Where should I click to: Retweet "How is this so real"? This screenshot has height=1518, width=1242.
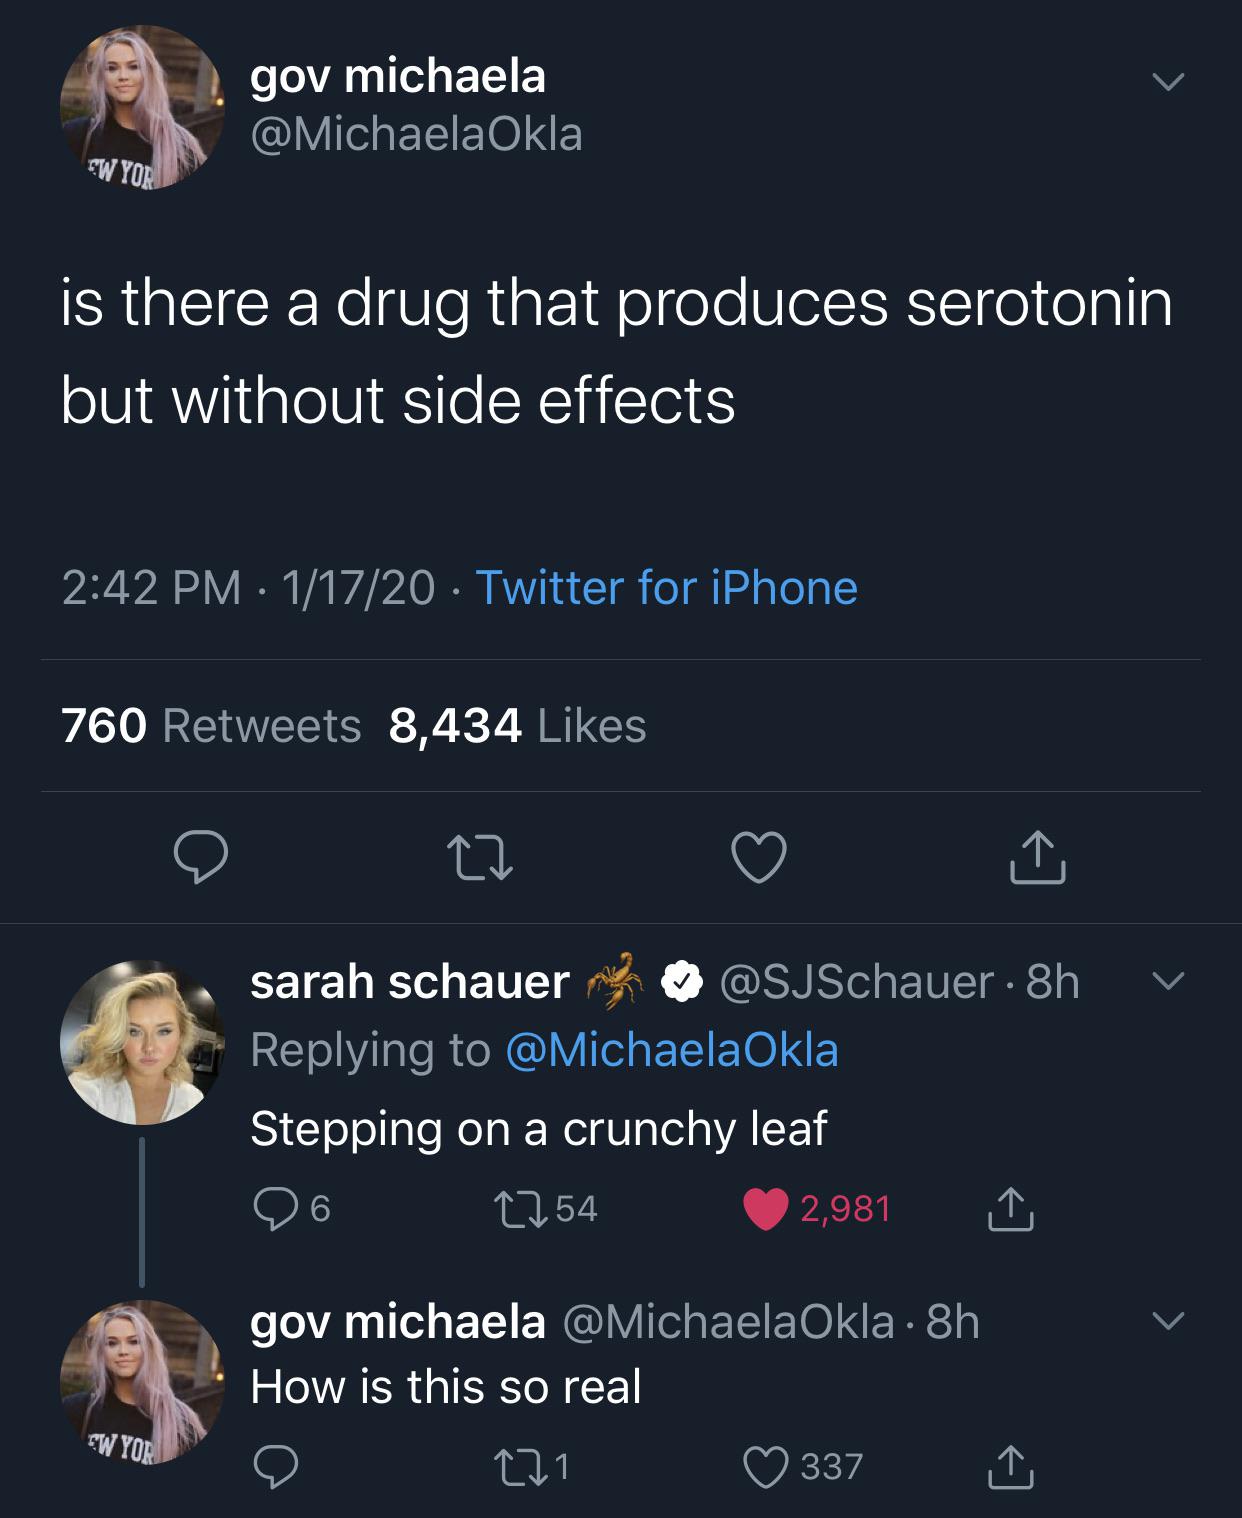coord(521,1466)
